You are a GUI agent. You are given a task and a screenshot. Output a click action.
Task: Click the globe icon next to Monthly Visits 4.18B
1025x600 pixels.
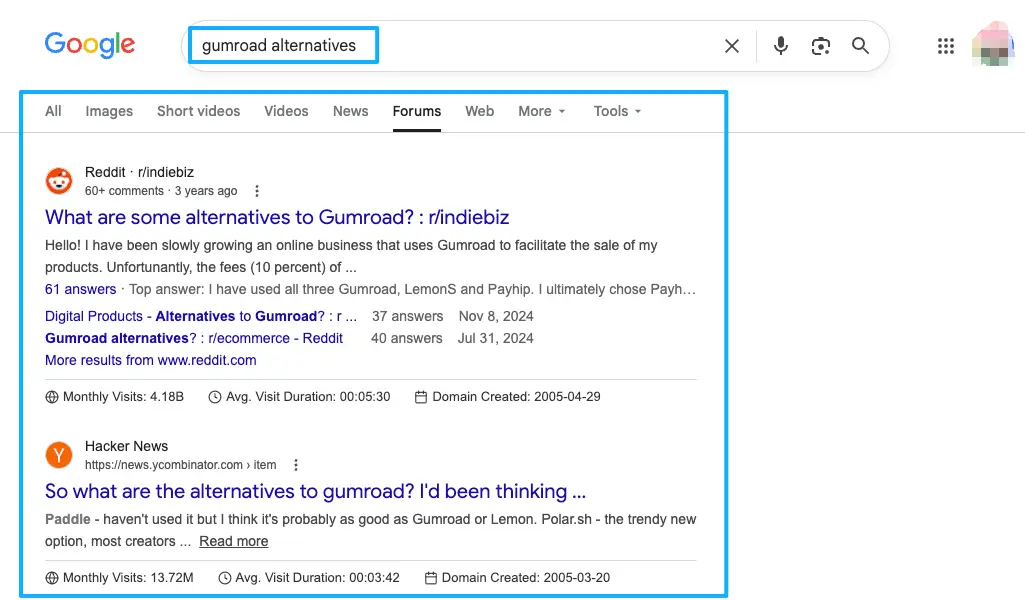[x=52, y=397]
